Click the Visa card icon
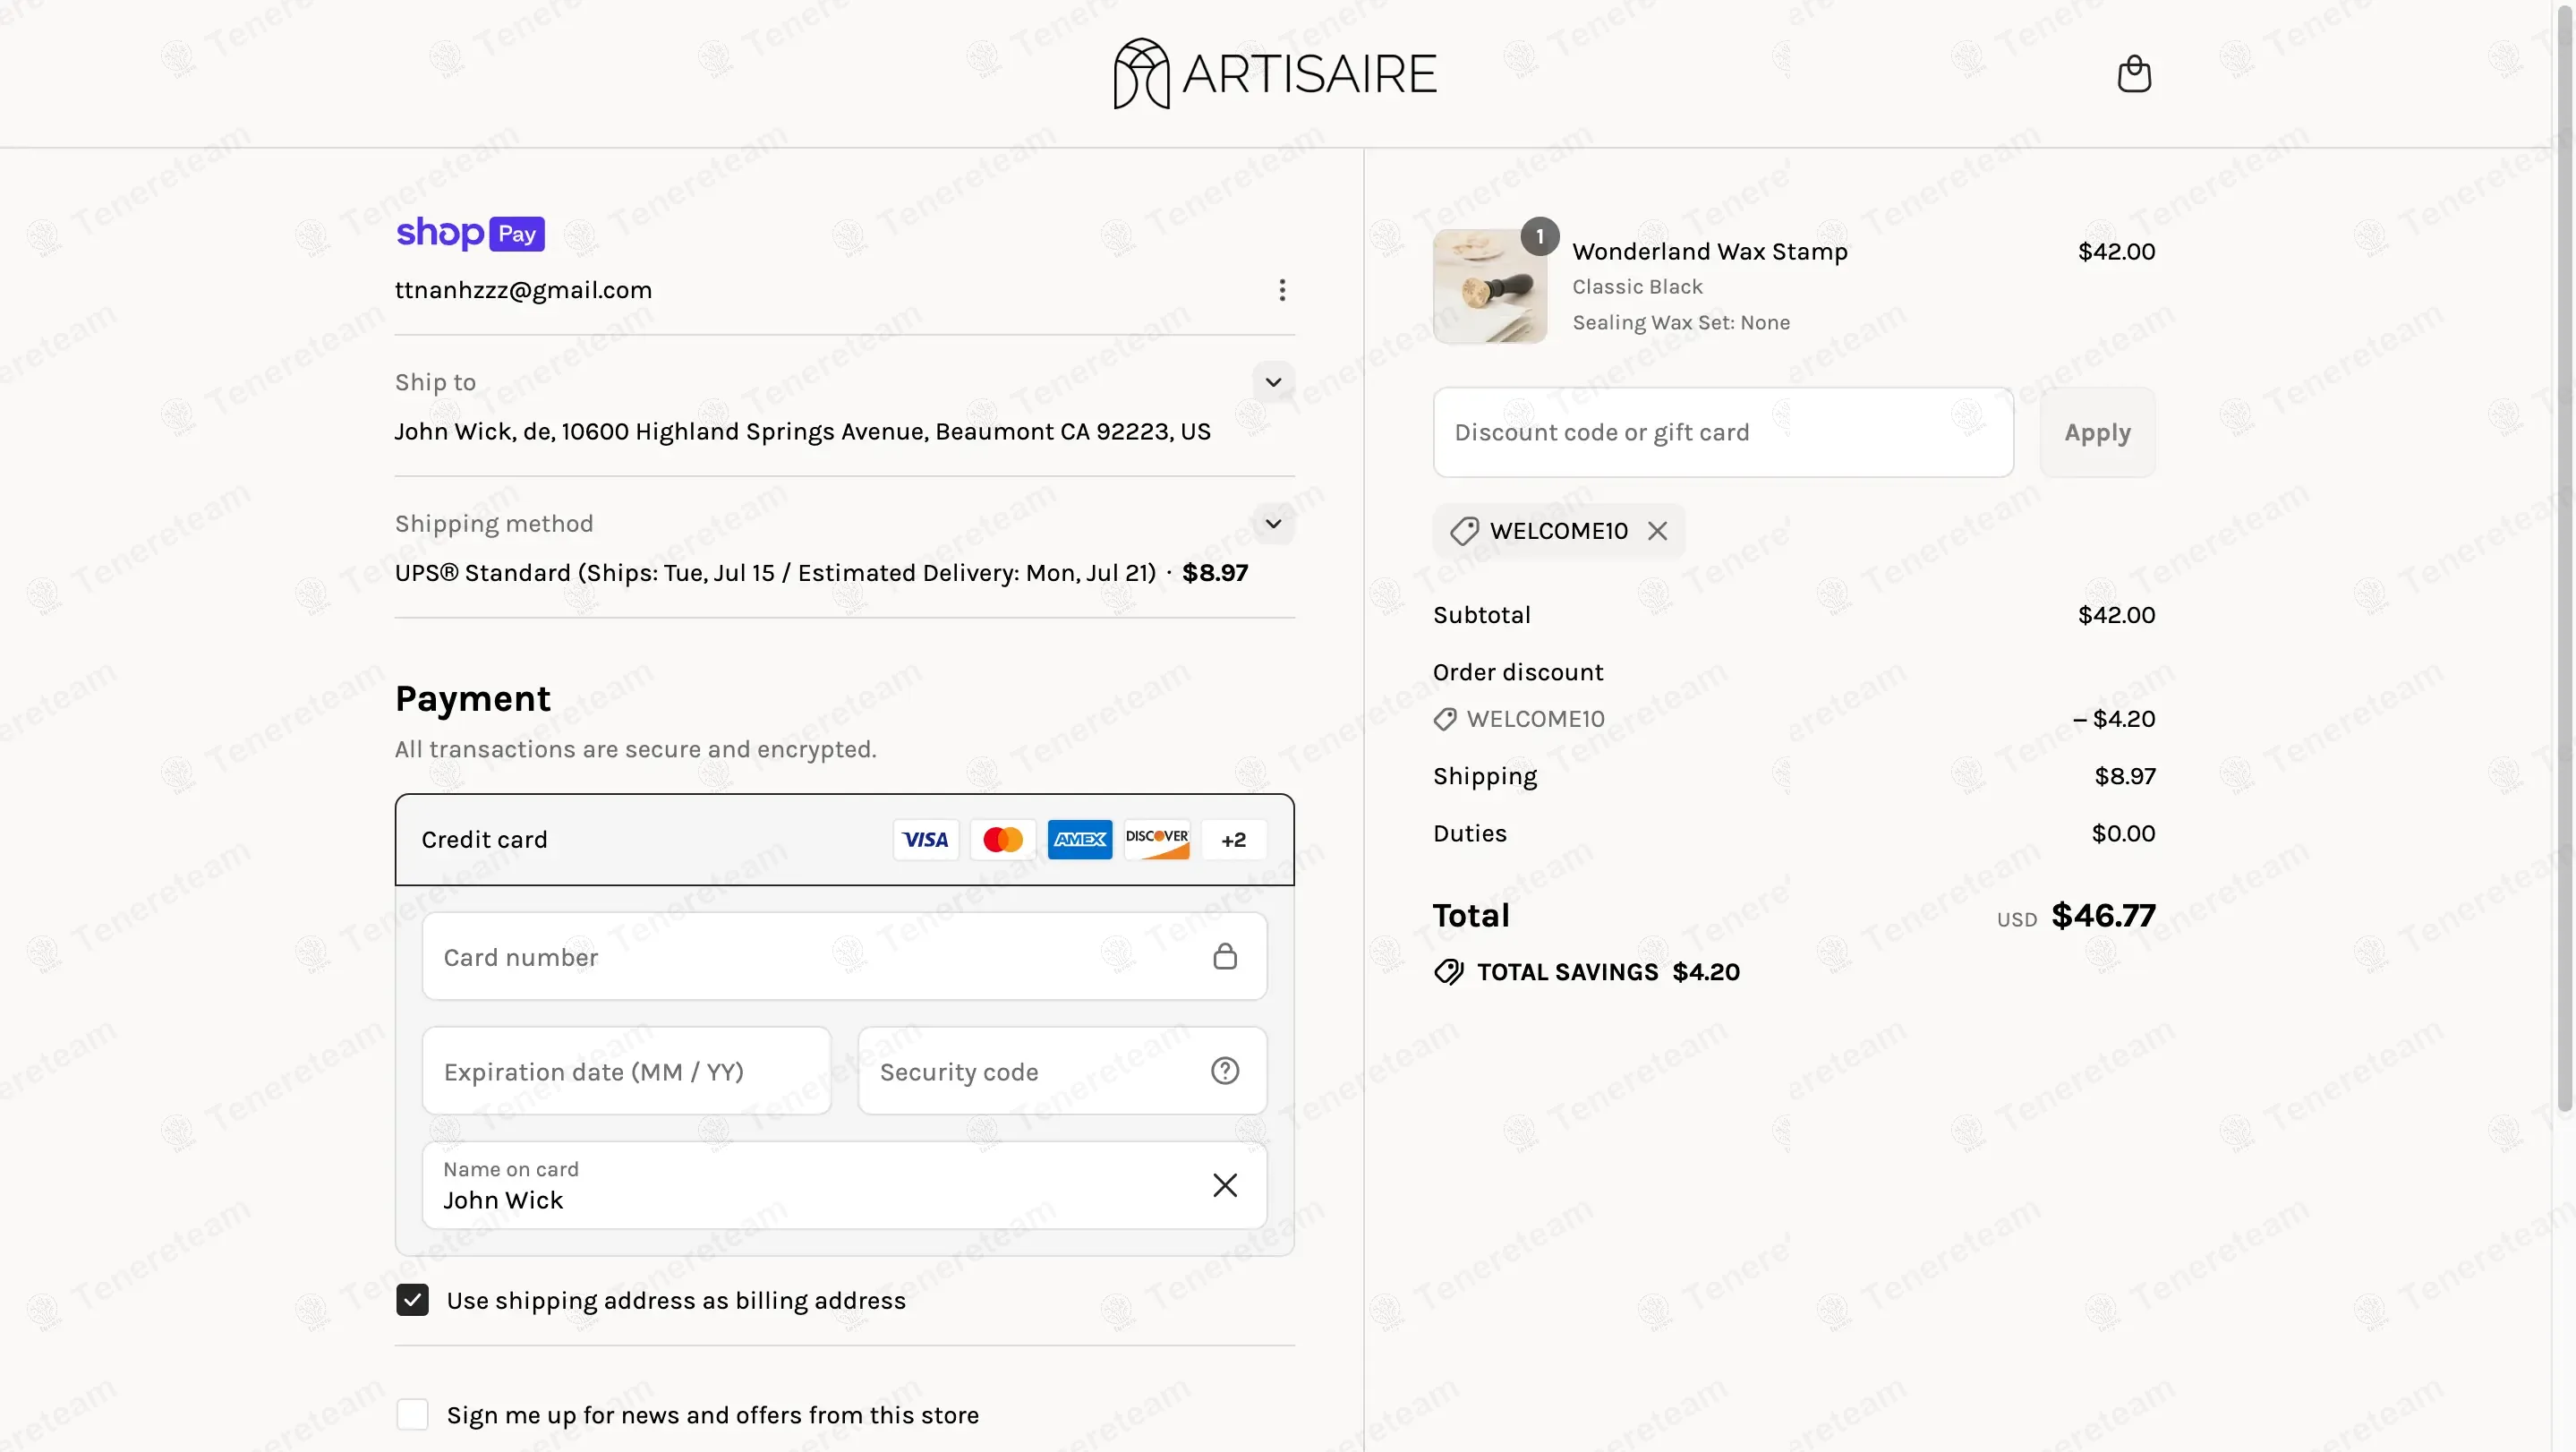2576x1452 pixels. 926,839
